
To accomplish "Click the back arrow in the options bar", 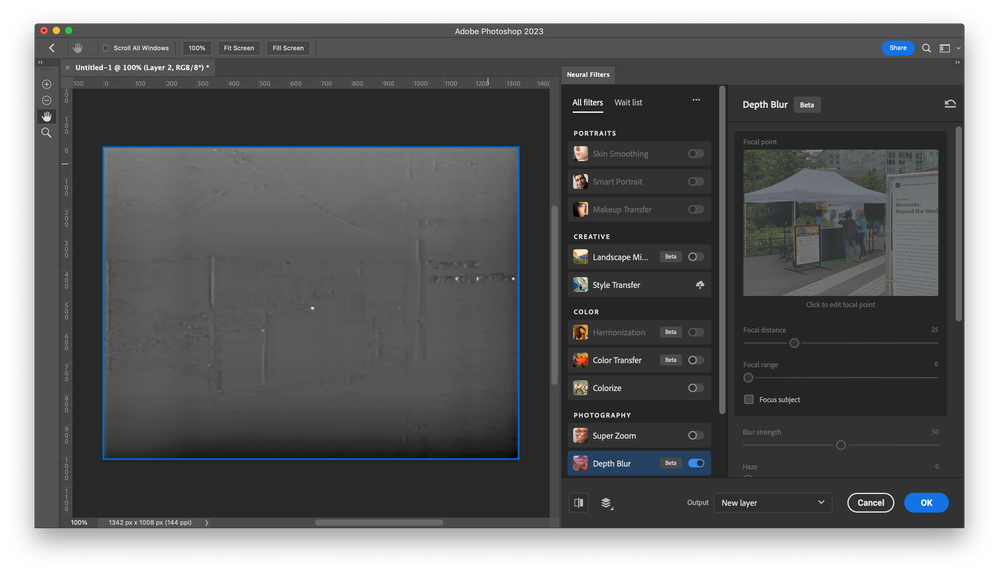I will [x=52, y=48].
